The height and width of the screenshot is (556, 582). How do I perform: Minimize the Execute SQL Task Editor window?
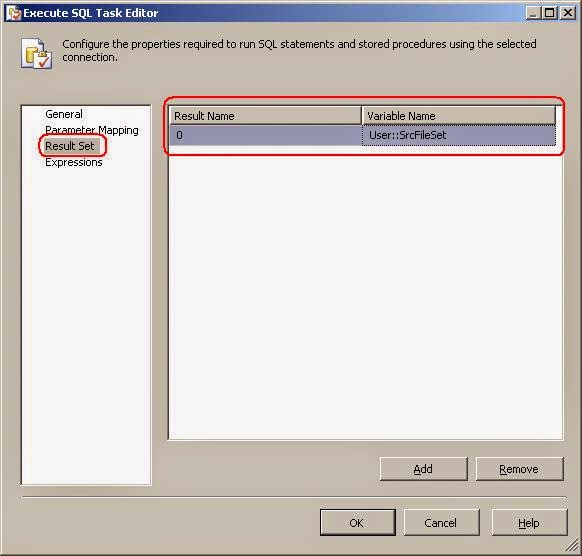coord(533,13)
